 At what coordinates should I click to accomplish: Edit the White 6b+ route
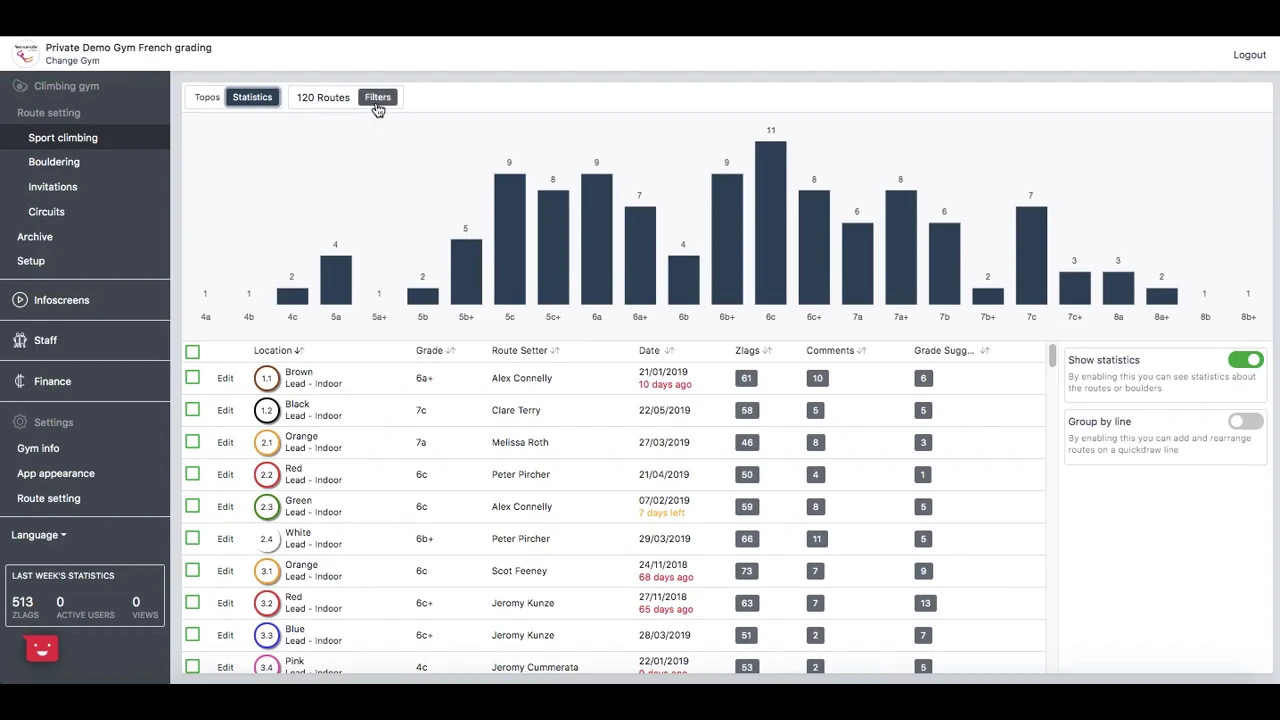(x=225, y=539)
